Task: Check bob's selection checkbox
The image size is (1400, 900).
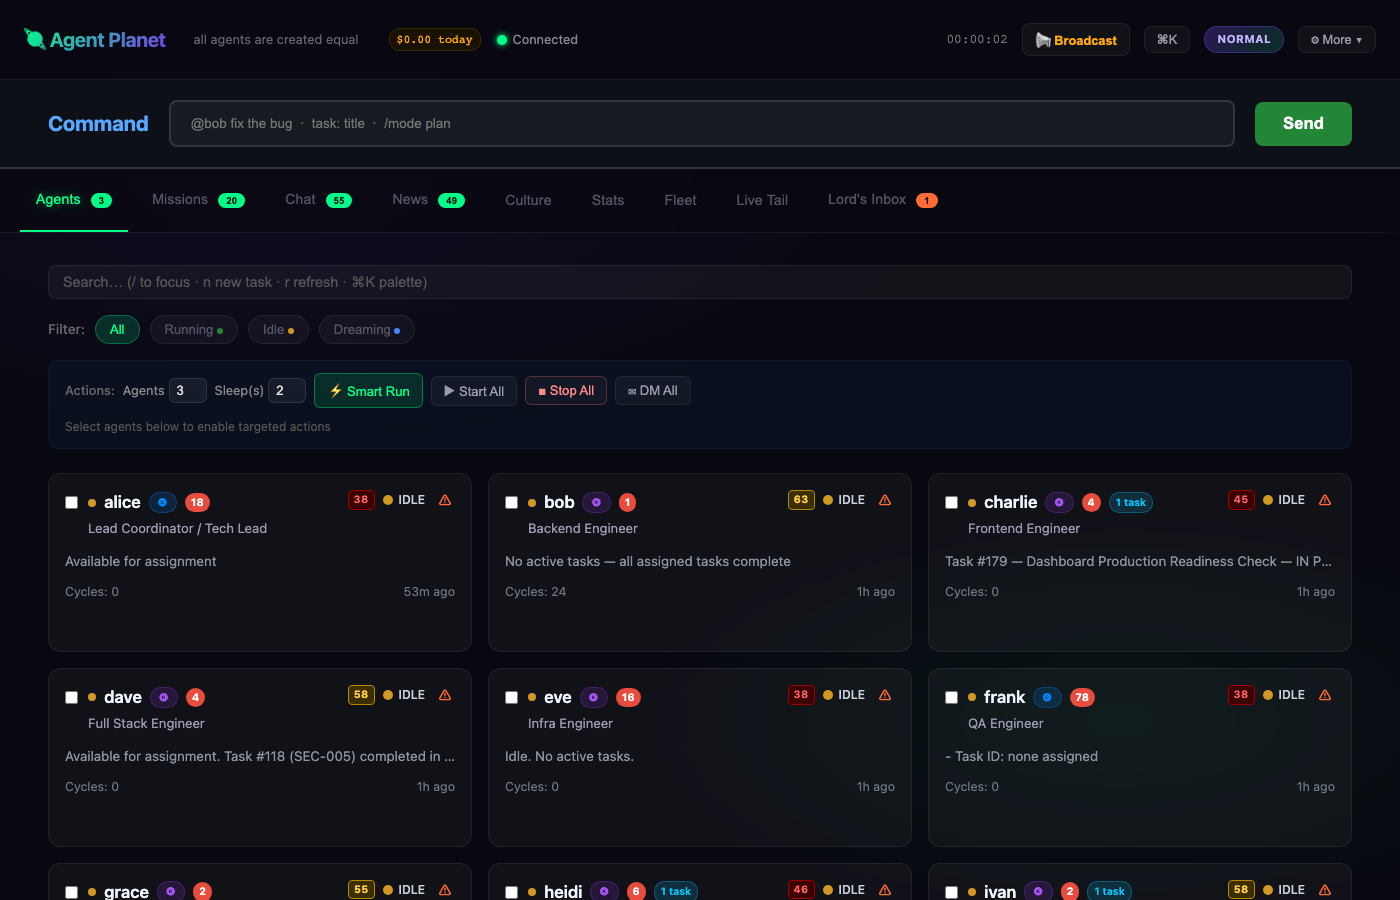Action: point(511,503)
